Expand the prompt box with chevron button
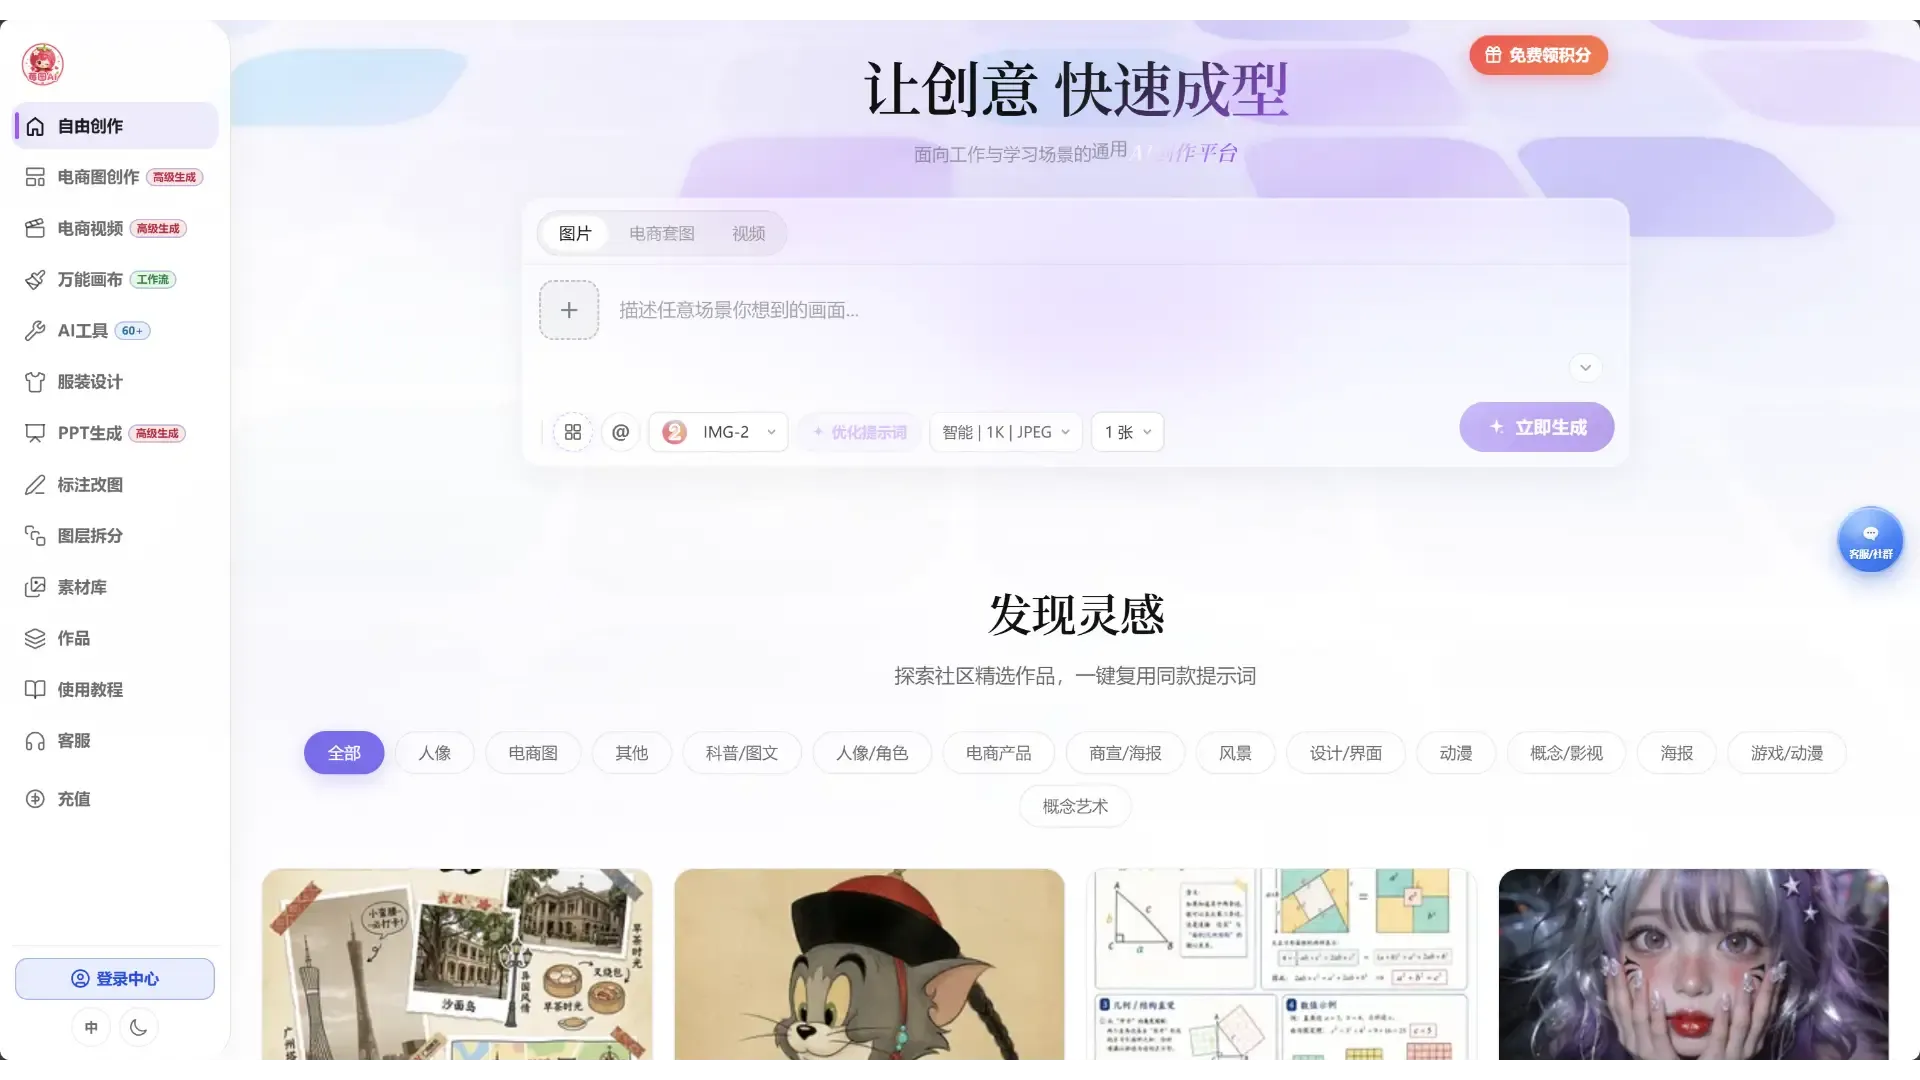The image size is (1920, 1080). point(1585,367)
